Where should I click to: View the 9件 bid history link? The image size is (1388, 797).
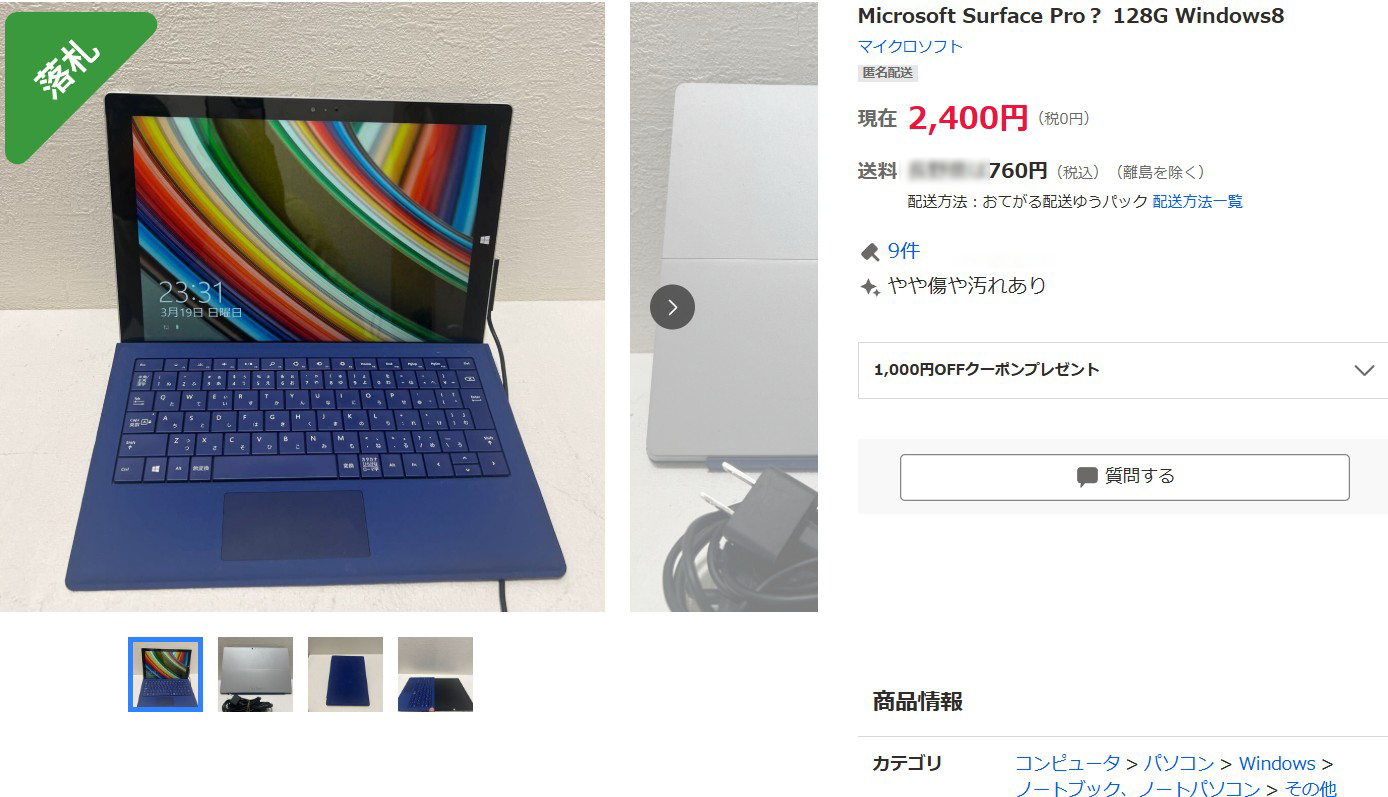903,251
